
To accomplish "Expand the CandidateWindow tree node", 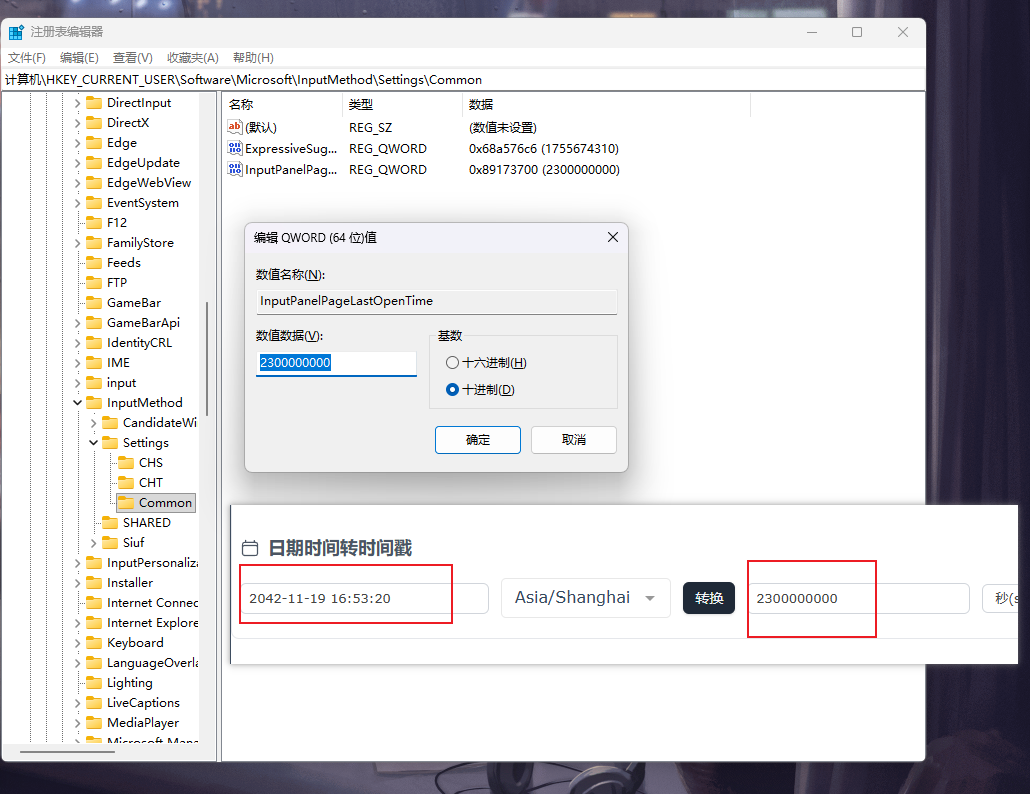I will point(94,423).
